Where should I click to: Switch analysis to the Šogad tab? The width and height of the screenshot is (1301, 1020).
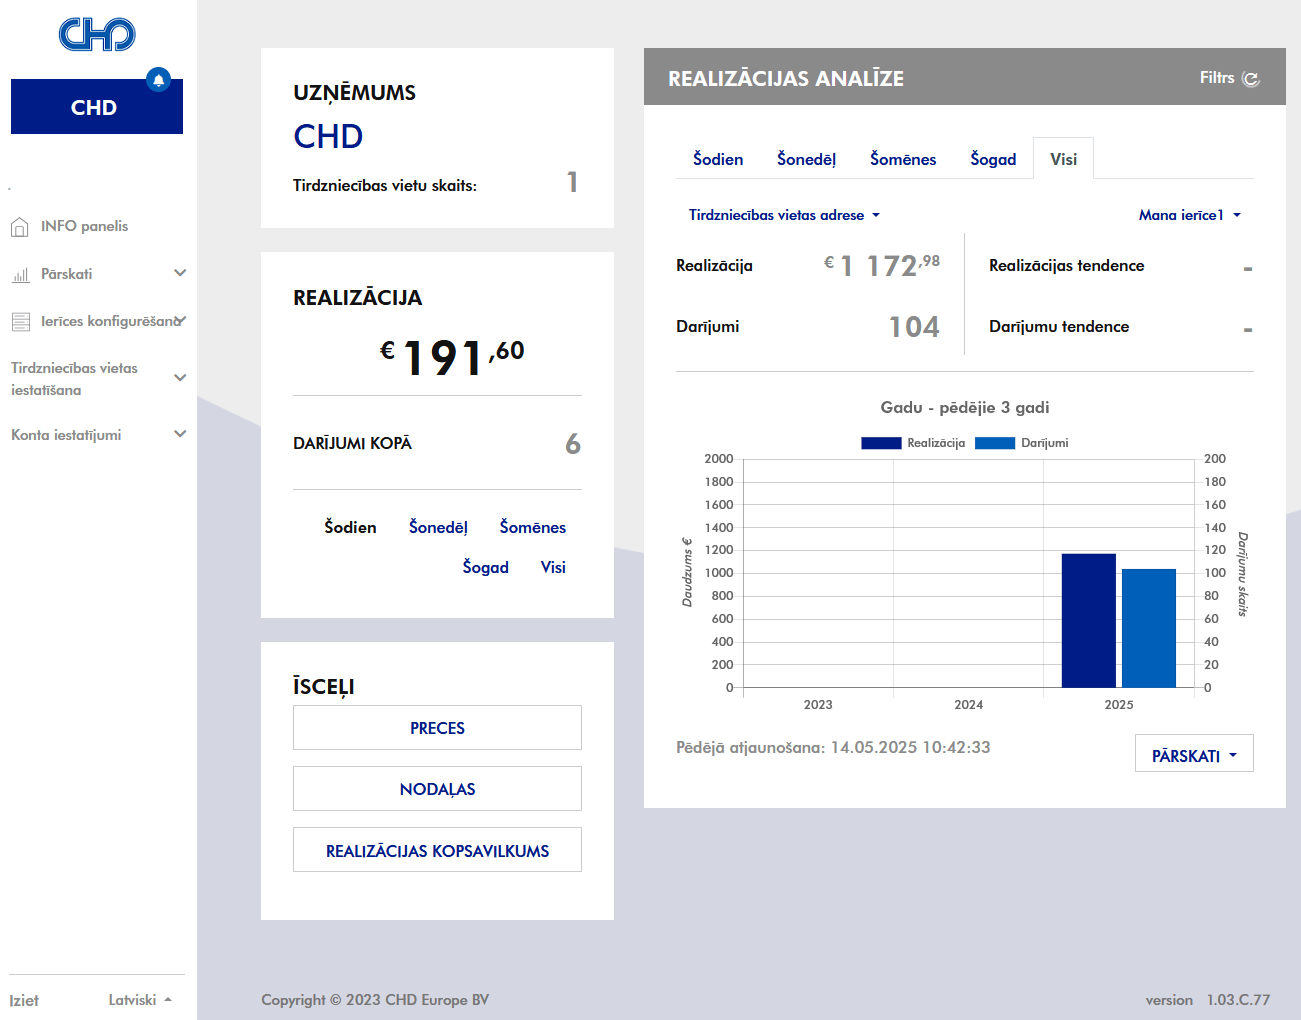click(x=993, y=159)
